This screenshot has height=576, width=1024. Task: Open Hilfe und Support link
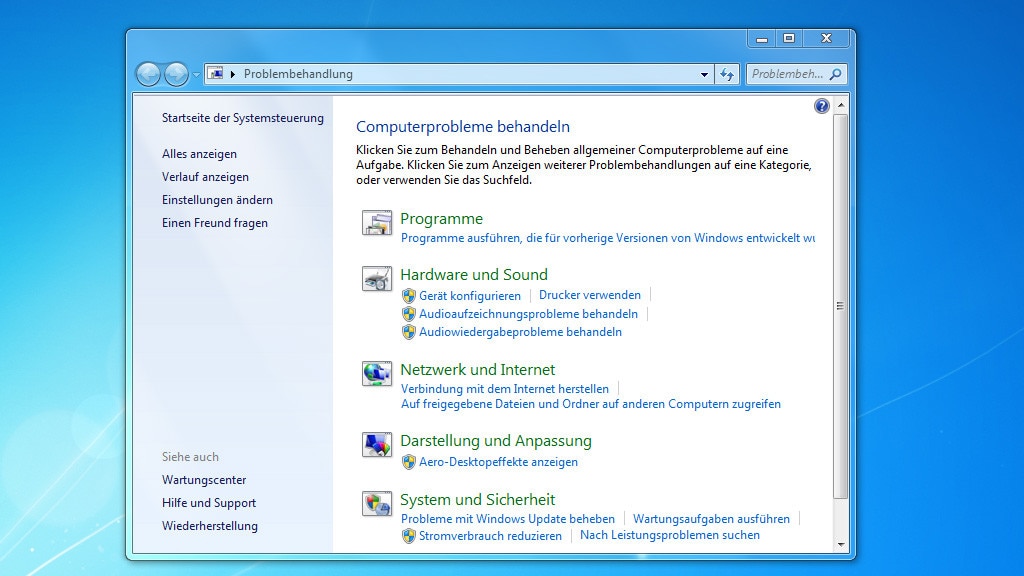pyautogui.click(x=209, y=503)
